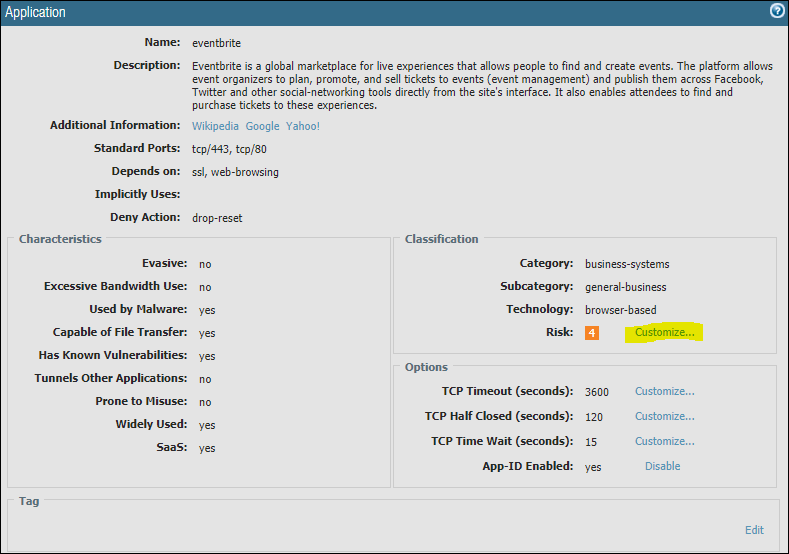Click the general-business subcategory value
Screen dimensions: 789x554
(627, 287)
